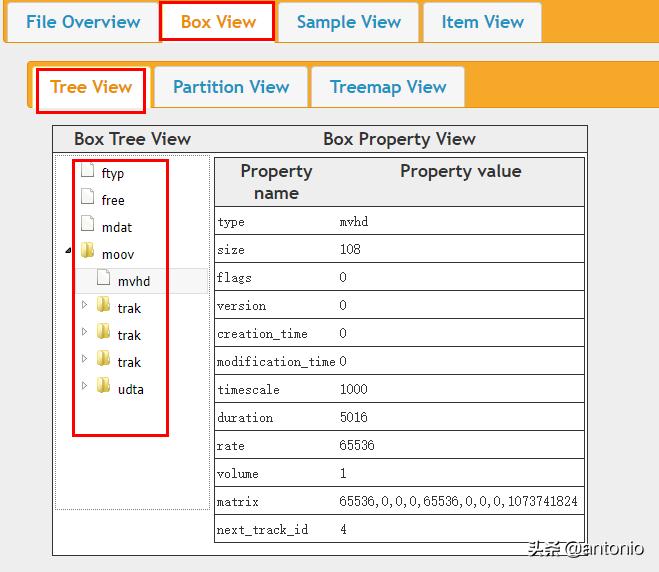The width and height of the screenshot is (659, 572).
Task: Click the modification_time property name
Action: coord(276,361)
